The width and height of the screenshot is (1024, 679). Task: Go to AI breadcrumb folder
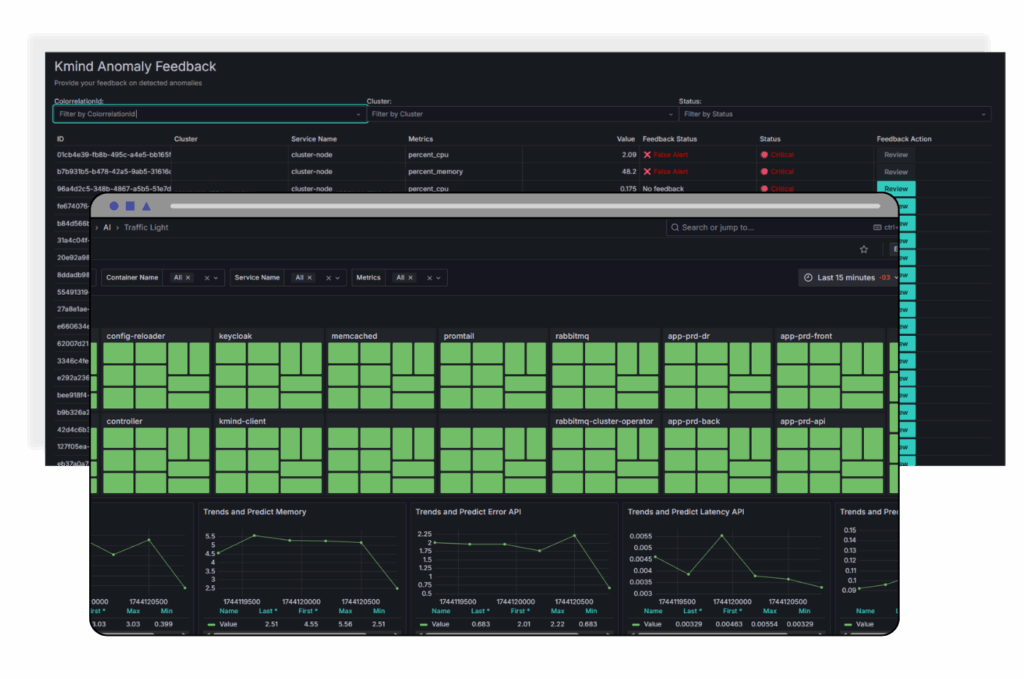(107, 228)
